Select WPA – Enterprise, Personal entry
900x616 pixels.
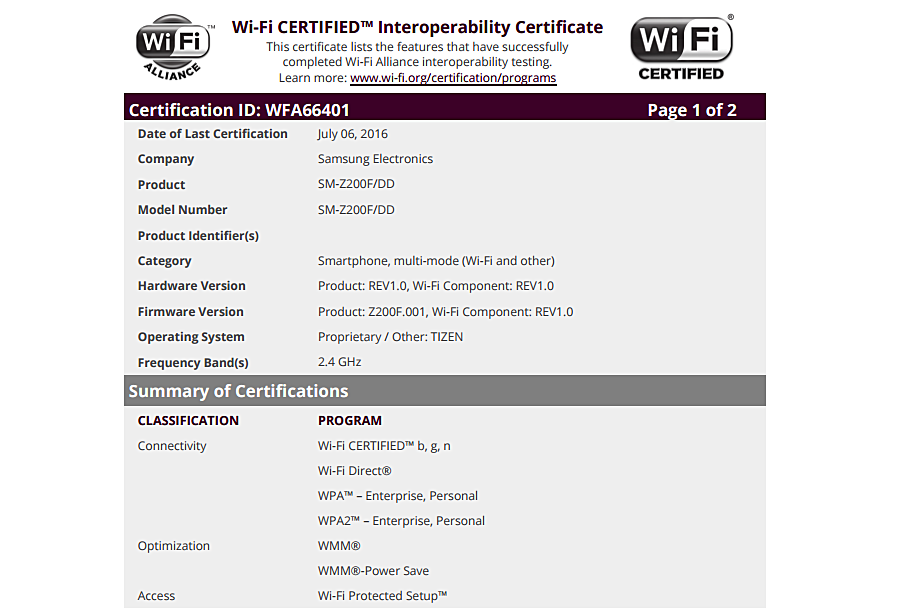398,496
